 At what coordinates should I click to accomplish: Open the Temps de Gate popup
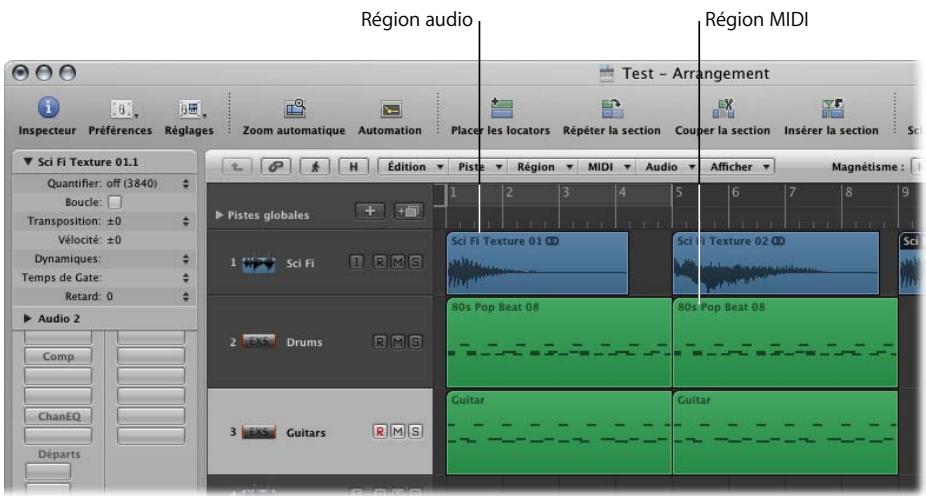point(185,278)
